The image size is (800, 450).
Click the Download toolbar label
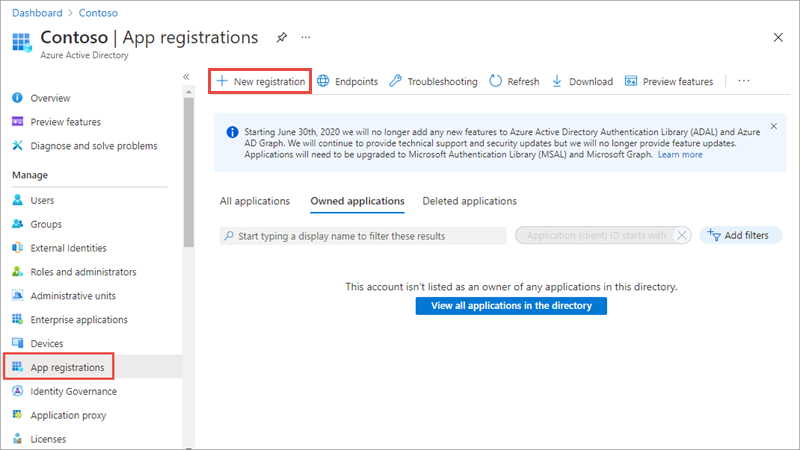tap(591, 82)
